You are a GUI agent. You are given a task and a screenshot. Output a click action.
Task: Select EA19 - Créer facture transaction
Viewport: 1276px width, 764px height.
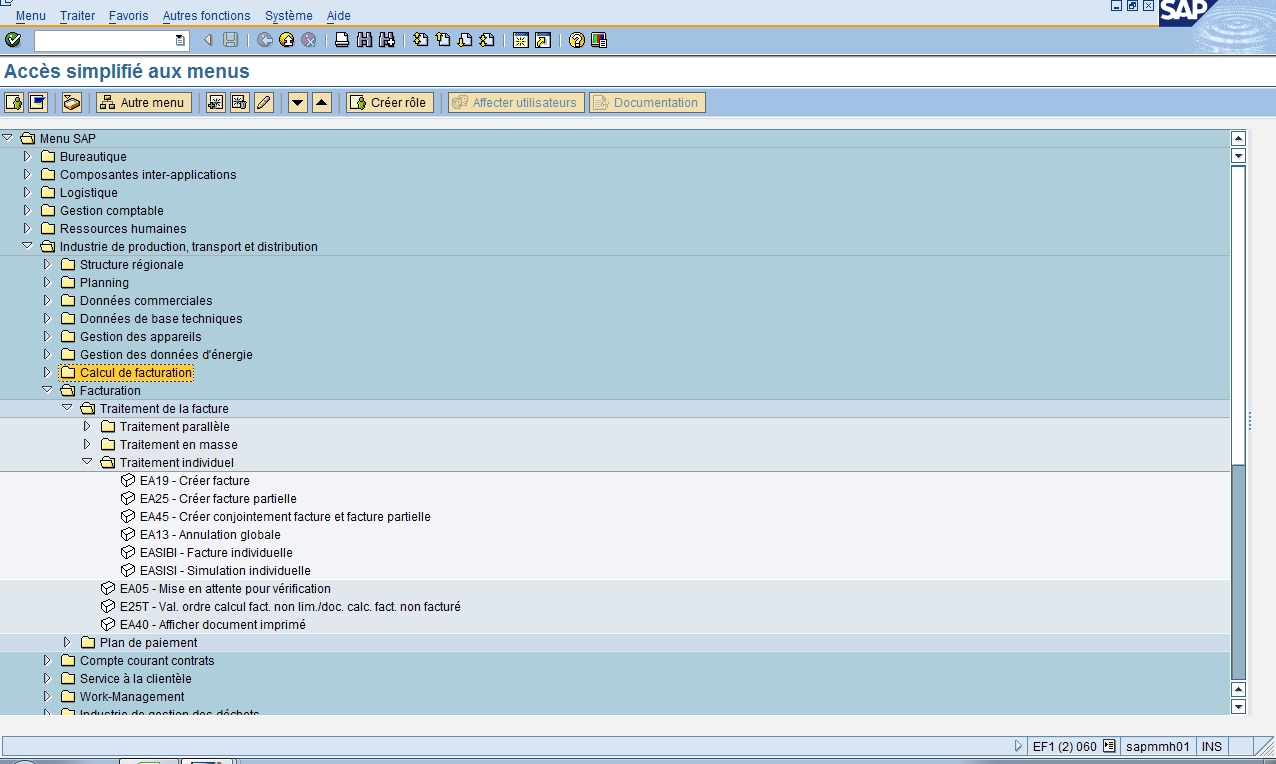[195, 480]
